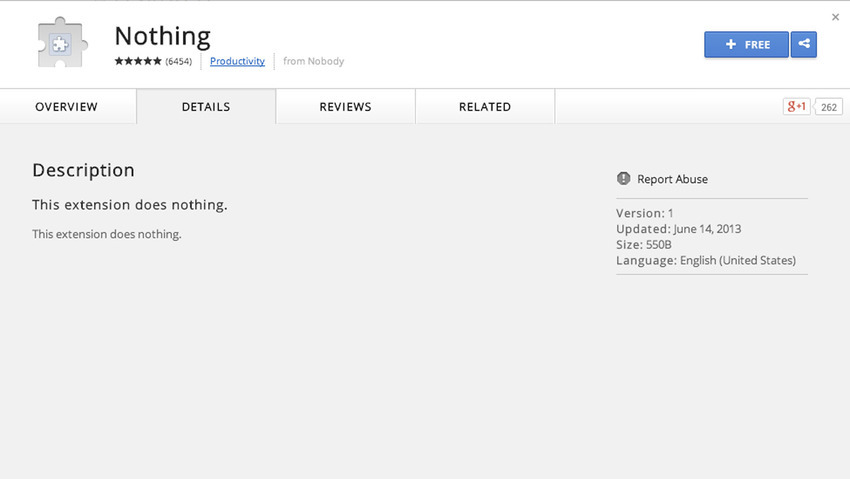This screenshot has height=479, width=850.
Task: Click the rating count (6454)
Action: coord(179,61)
